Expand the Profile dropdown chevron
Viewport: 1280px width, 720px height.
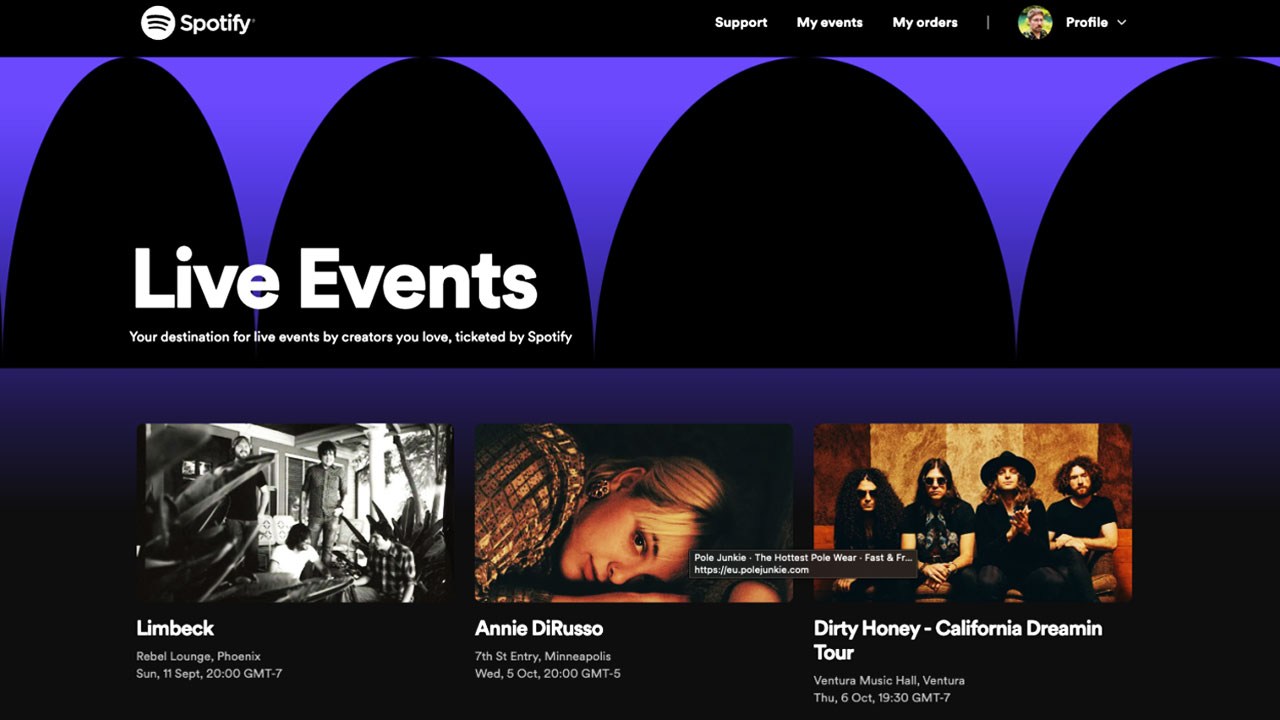point(1122,22)
